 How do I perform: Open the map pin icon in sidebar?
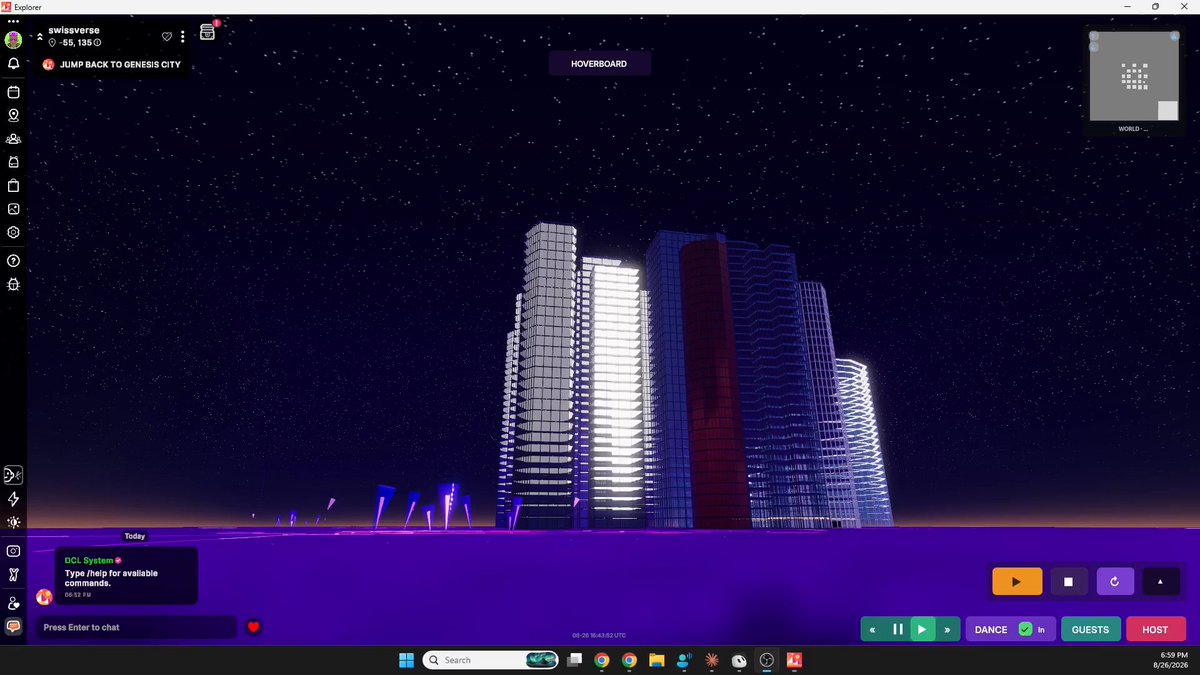click(14, 115)
